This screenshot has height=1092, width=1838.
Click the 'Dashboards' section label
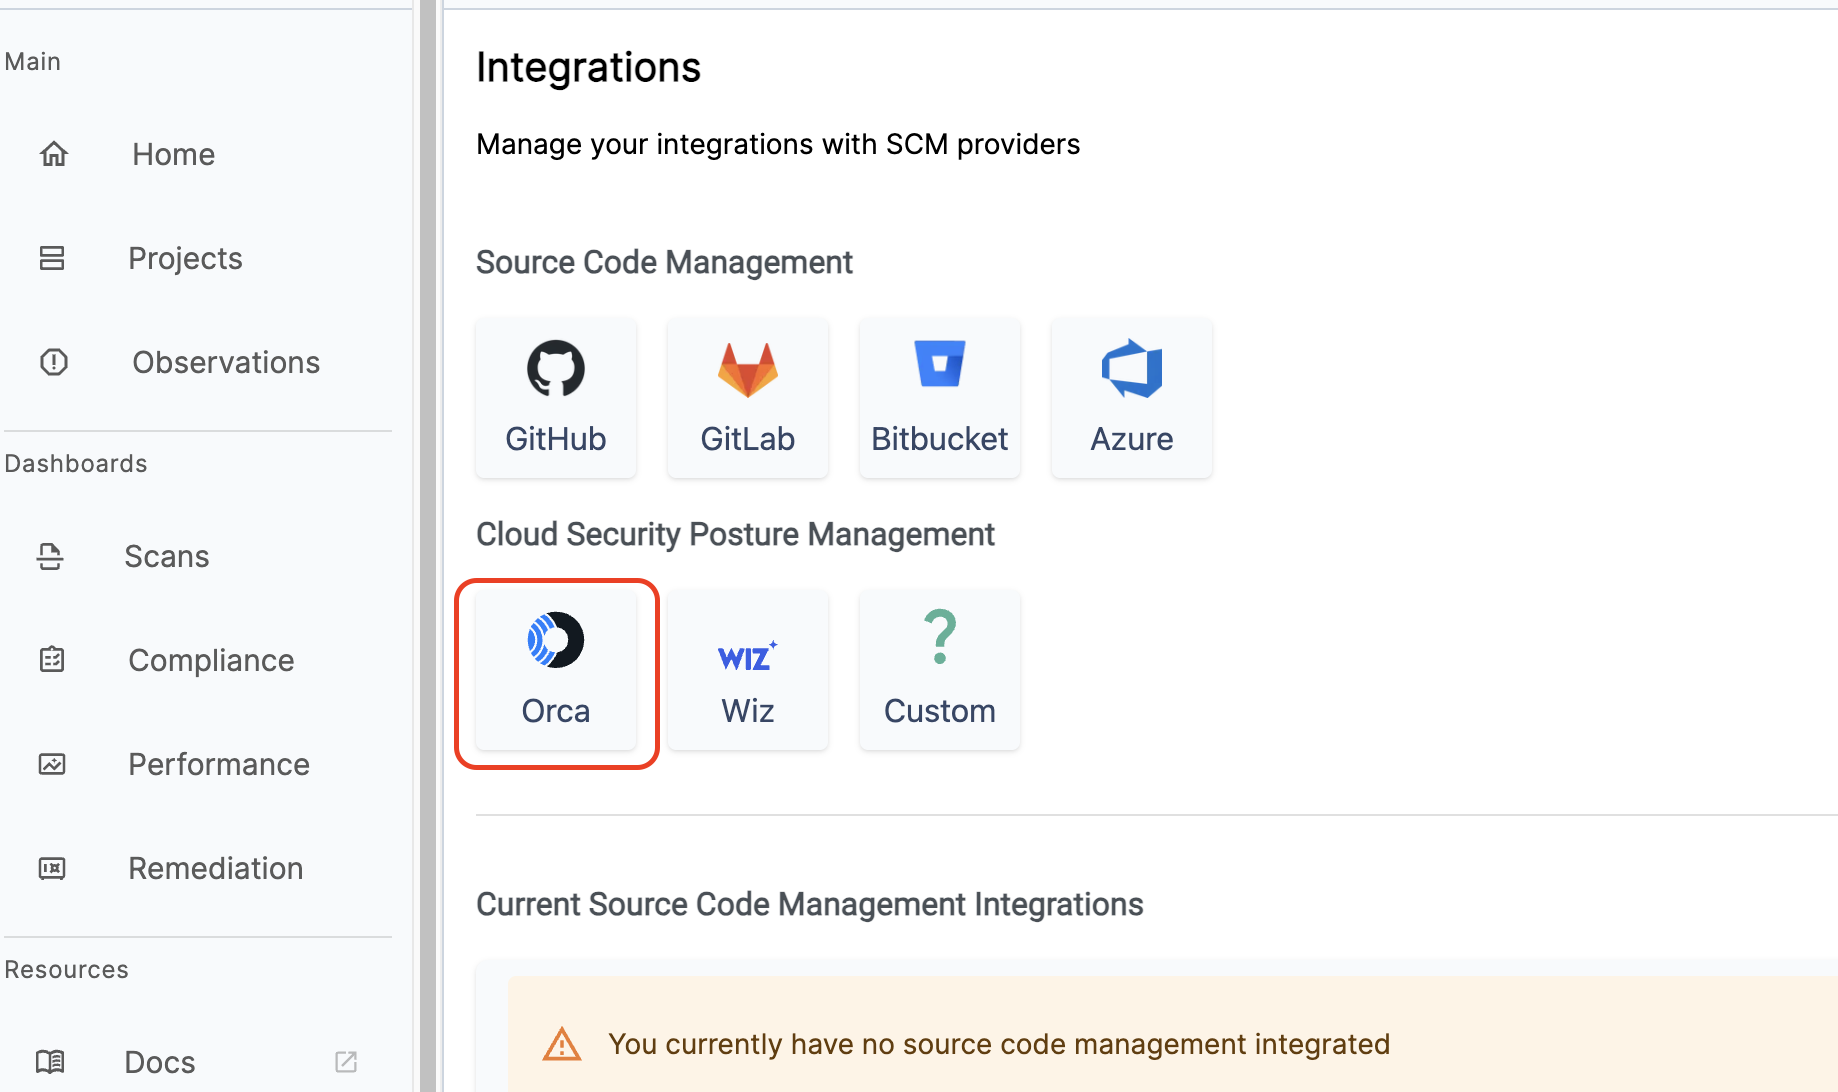[x=76, y=464]
